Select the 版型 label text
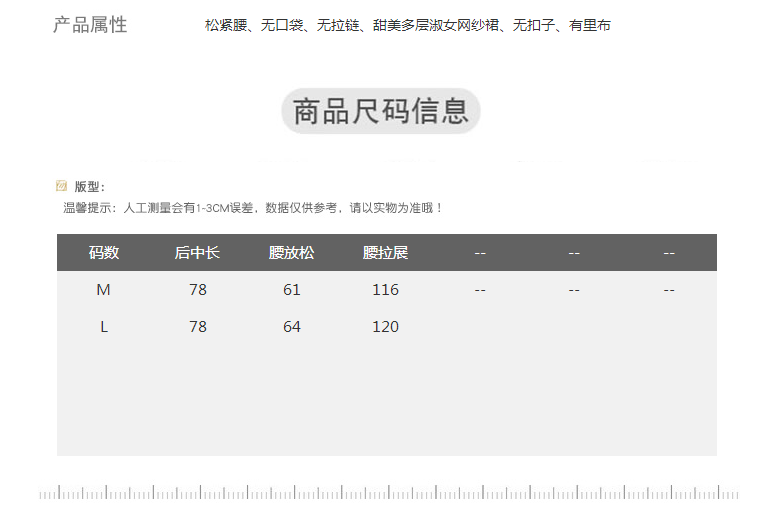The height and width of the screenshot is (530, 778). pos(89,187)
